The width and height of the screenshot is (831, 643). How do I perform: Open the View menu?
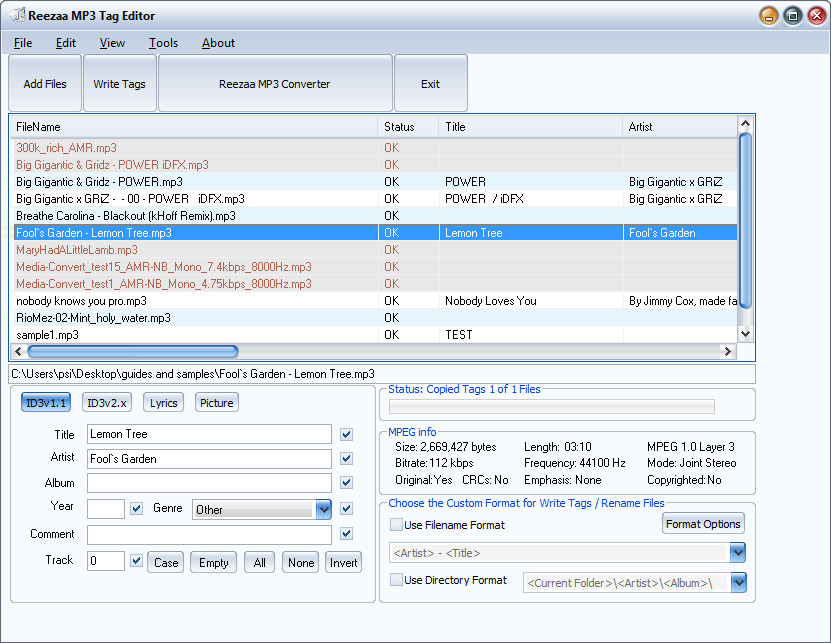click(112, 43)
